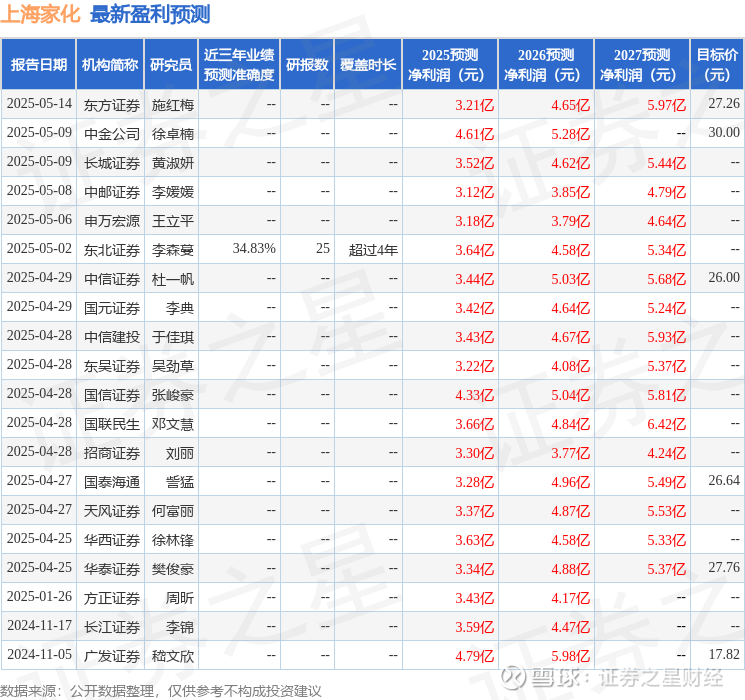Select the 长城证券 institution cell
745x700 pixels.
pos(112,163)
